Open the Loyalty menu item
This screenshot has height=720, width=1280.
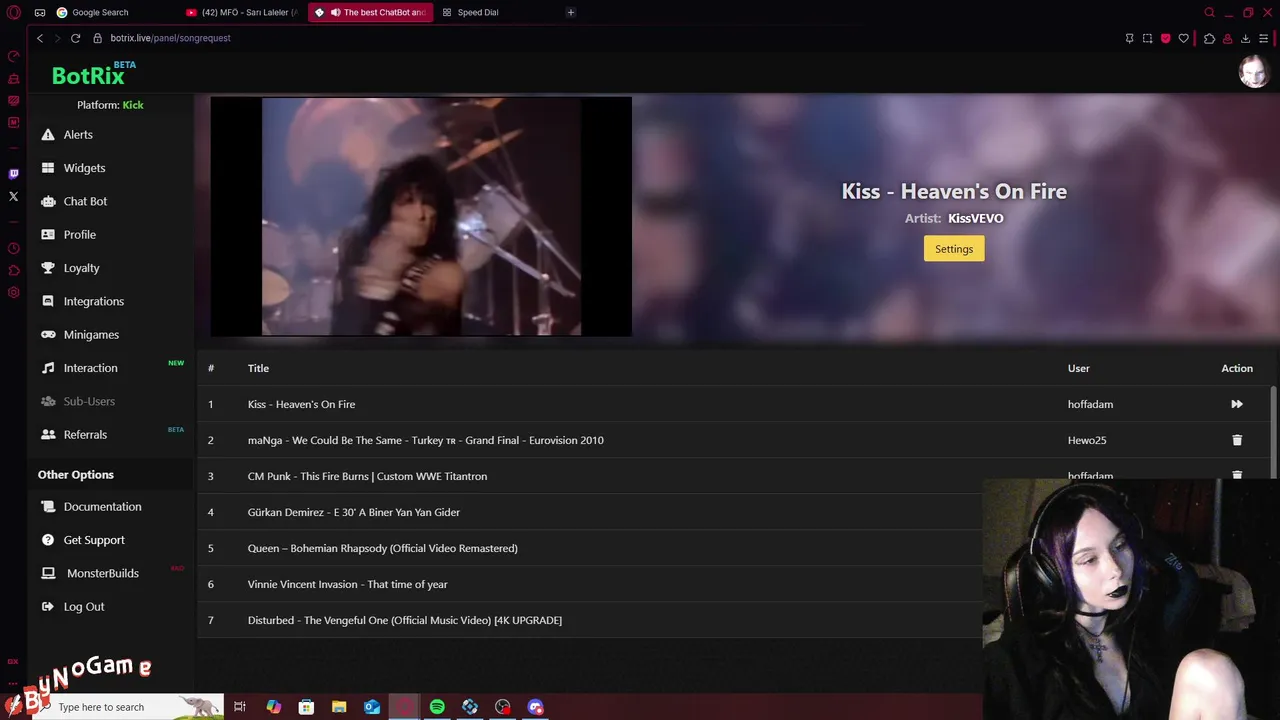pos(81,268)
